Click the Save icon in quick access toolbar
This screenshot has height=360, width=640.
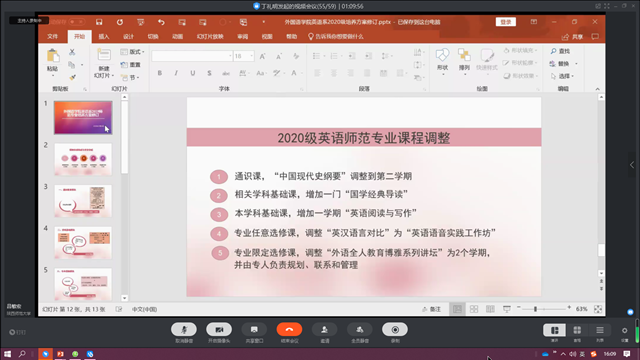coord(99,22)
